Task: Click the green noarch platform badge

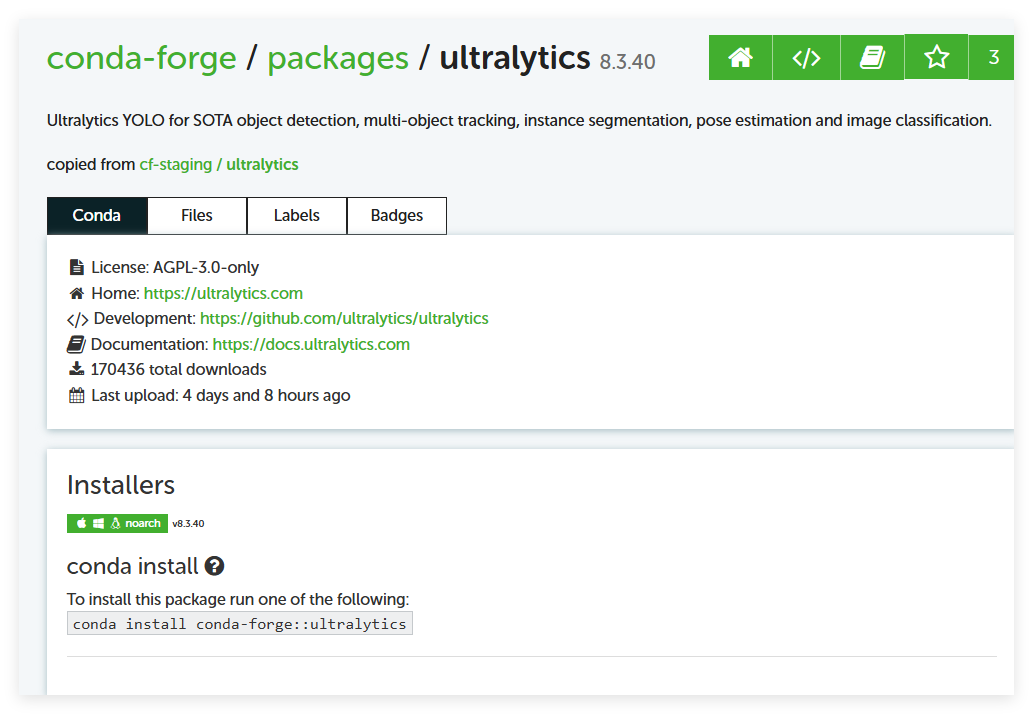Action: [x=117, y=523]
